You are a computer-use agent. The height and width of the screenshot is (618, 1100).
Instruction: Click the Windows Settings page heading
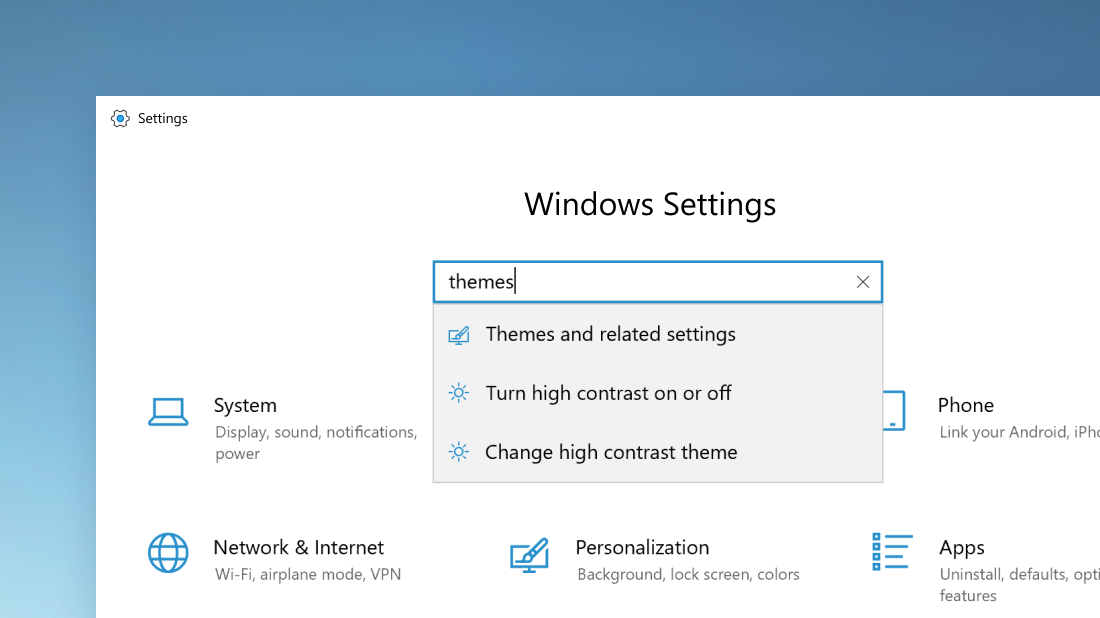click(650, 204)
